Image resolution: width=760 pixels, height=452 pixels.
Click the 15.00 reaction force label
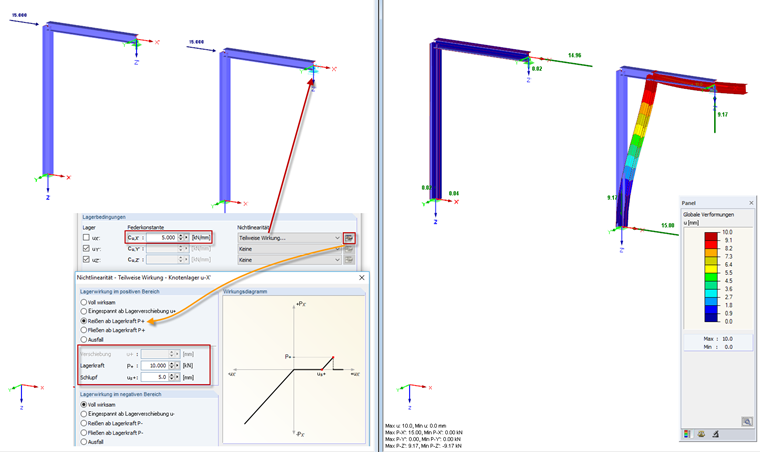point(667,225)
